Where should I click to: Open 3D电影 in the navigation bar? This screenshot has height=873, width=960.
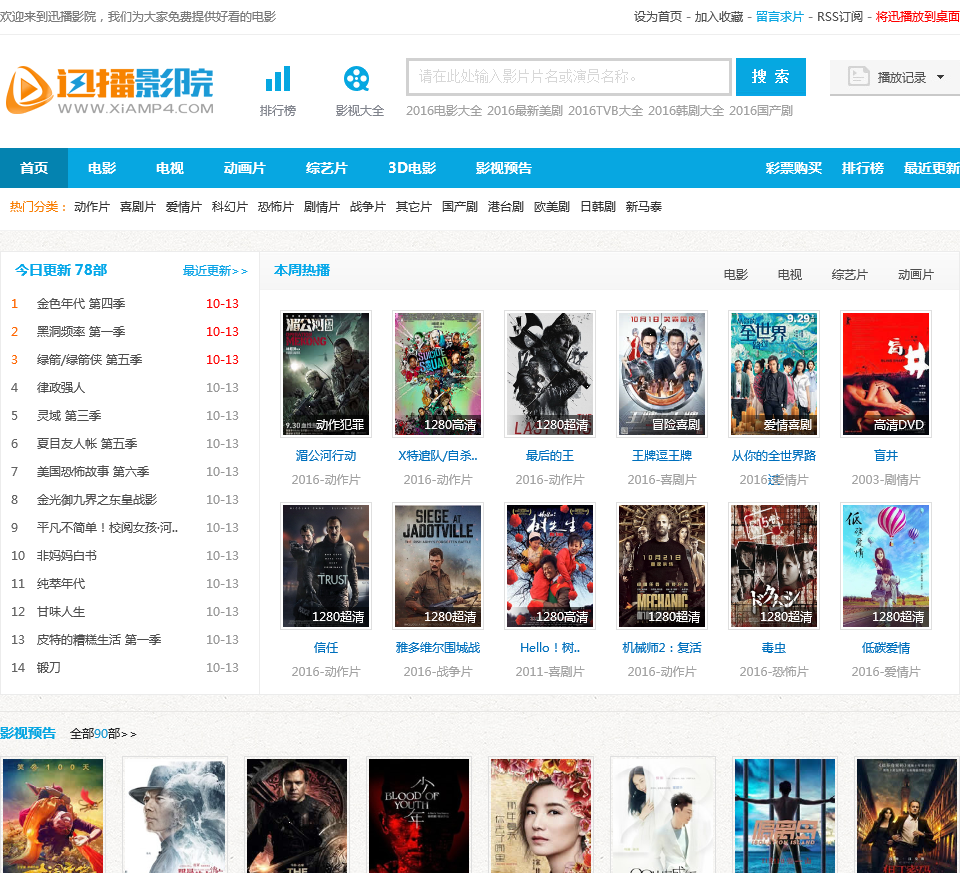pyautogui.click(x=412, y=168)
